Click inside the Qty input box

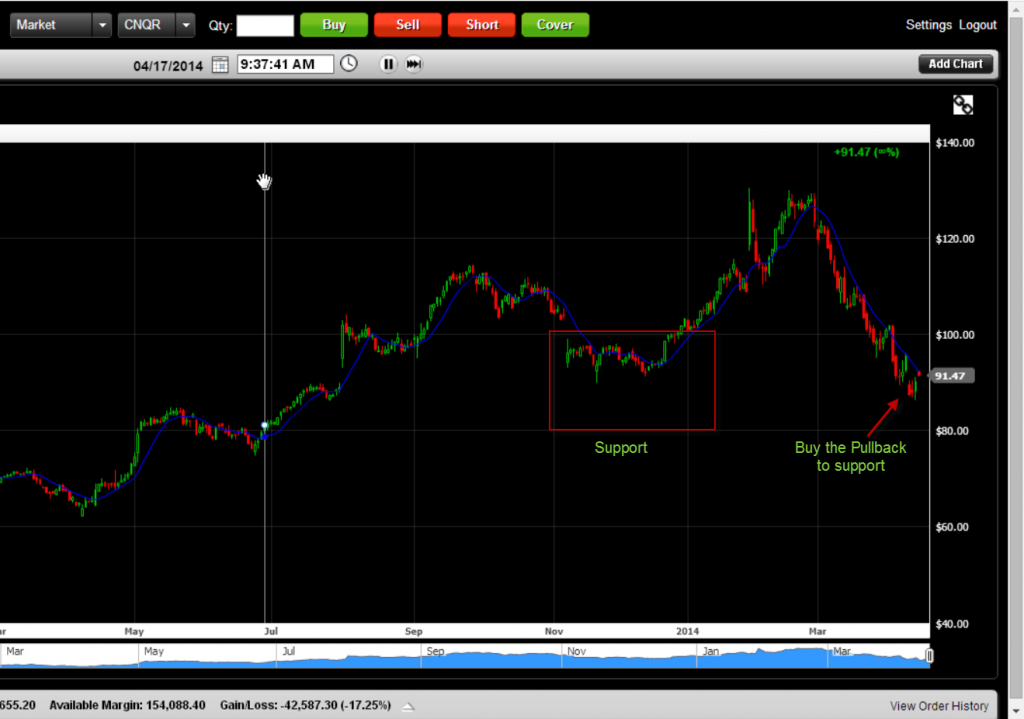tap(266, 25)
